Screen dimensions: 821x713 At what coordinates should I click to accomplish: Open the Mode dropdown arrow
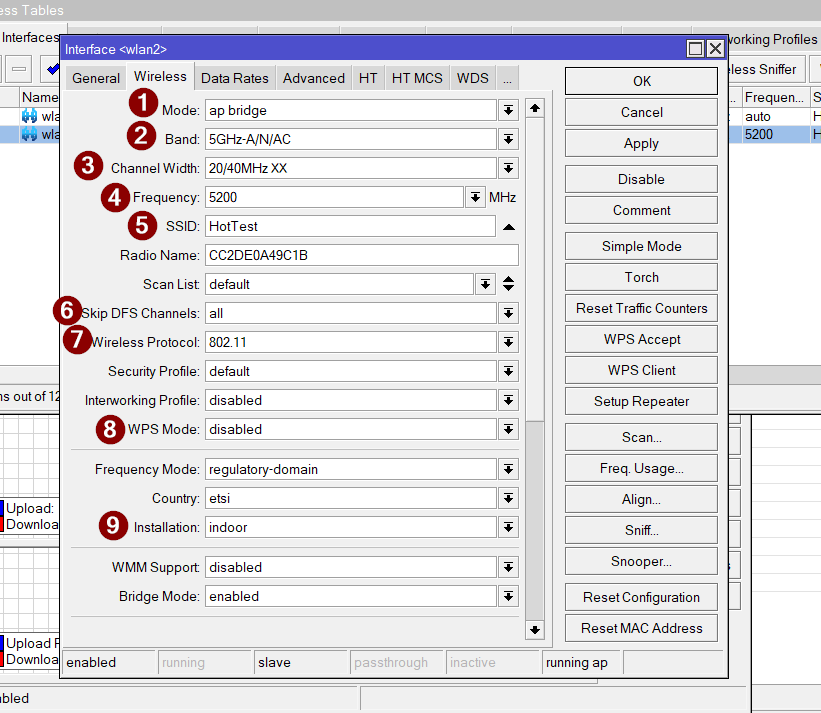click(x=508, y=110)
